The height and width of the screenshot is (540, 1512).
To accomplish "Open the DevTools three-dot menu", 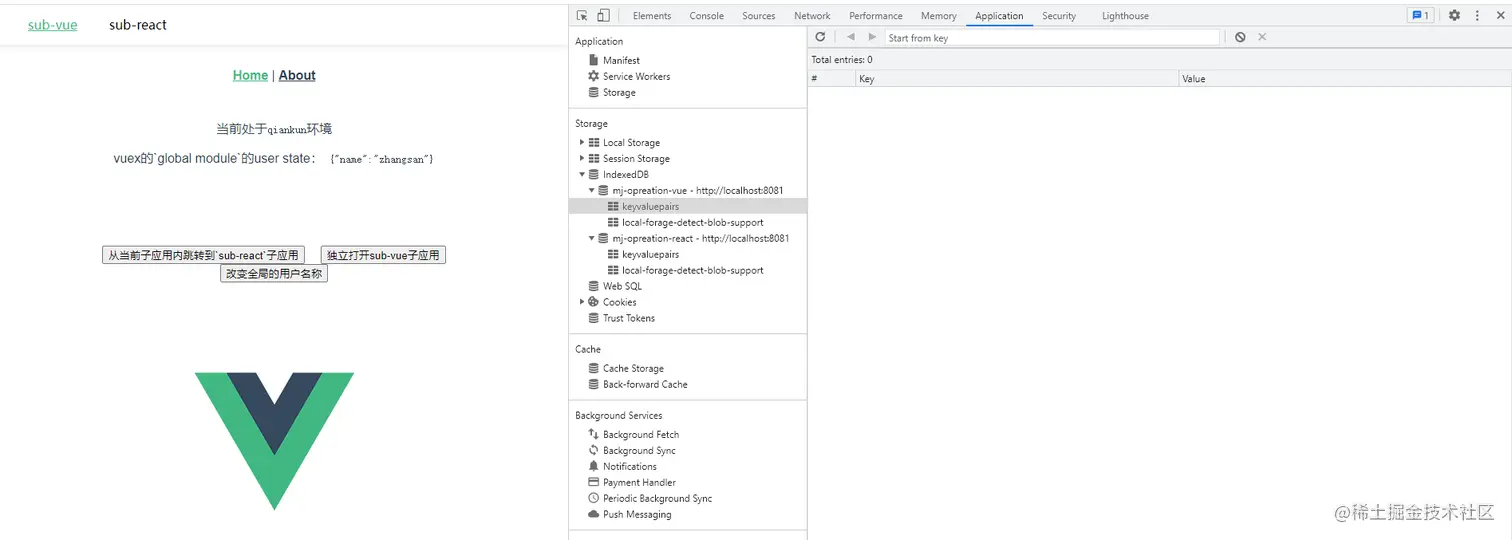I will (x=1477, y=15).
